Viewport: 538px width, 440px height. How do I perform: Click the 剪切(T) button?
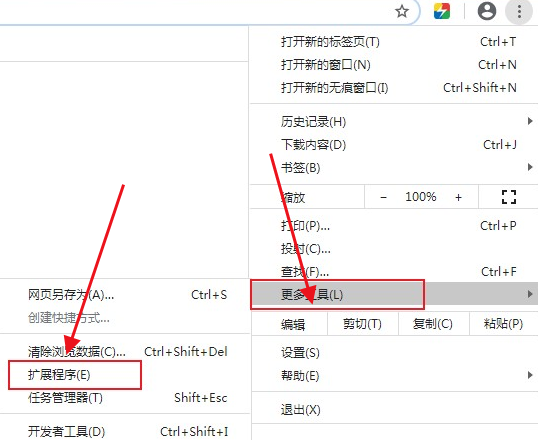[x=362, y=324]
